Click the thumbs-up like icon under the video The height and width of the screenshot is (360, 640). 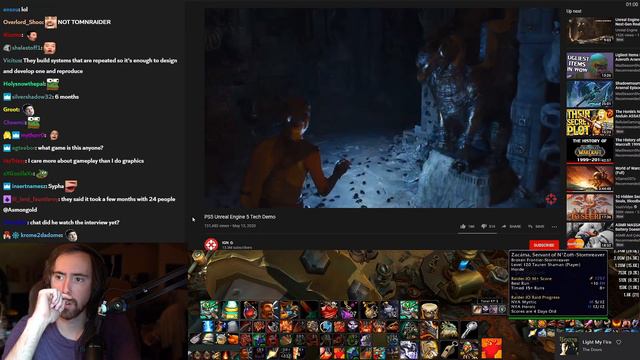[x=462, y=226]
